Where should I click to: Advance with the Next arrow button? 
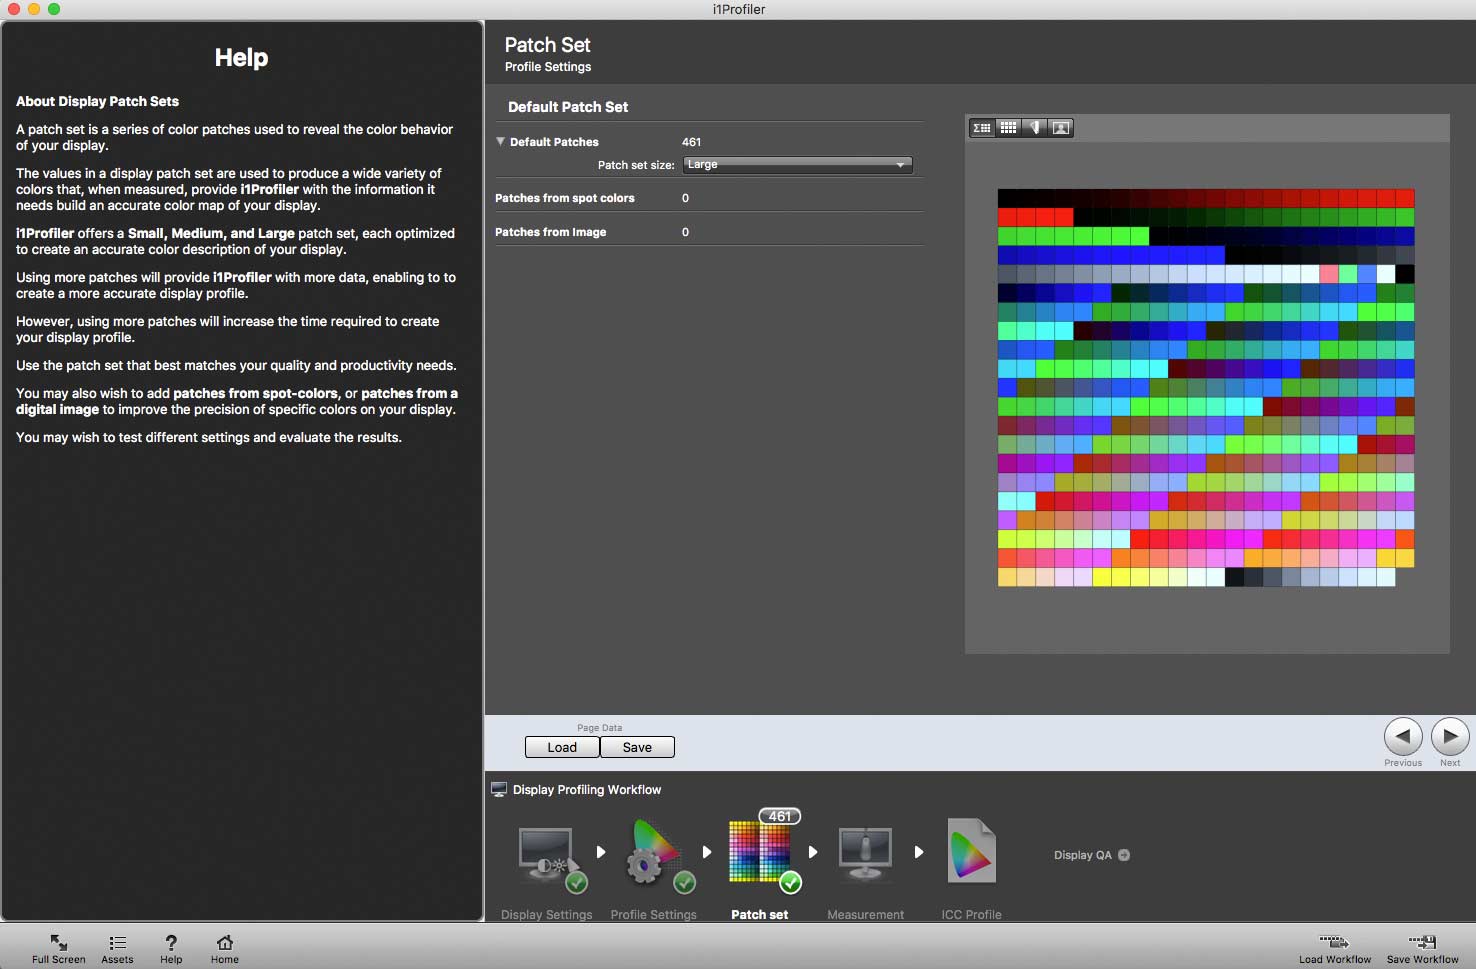pos(1450,737)
